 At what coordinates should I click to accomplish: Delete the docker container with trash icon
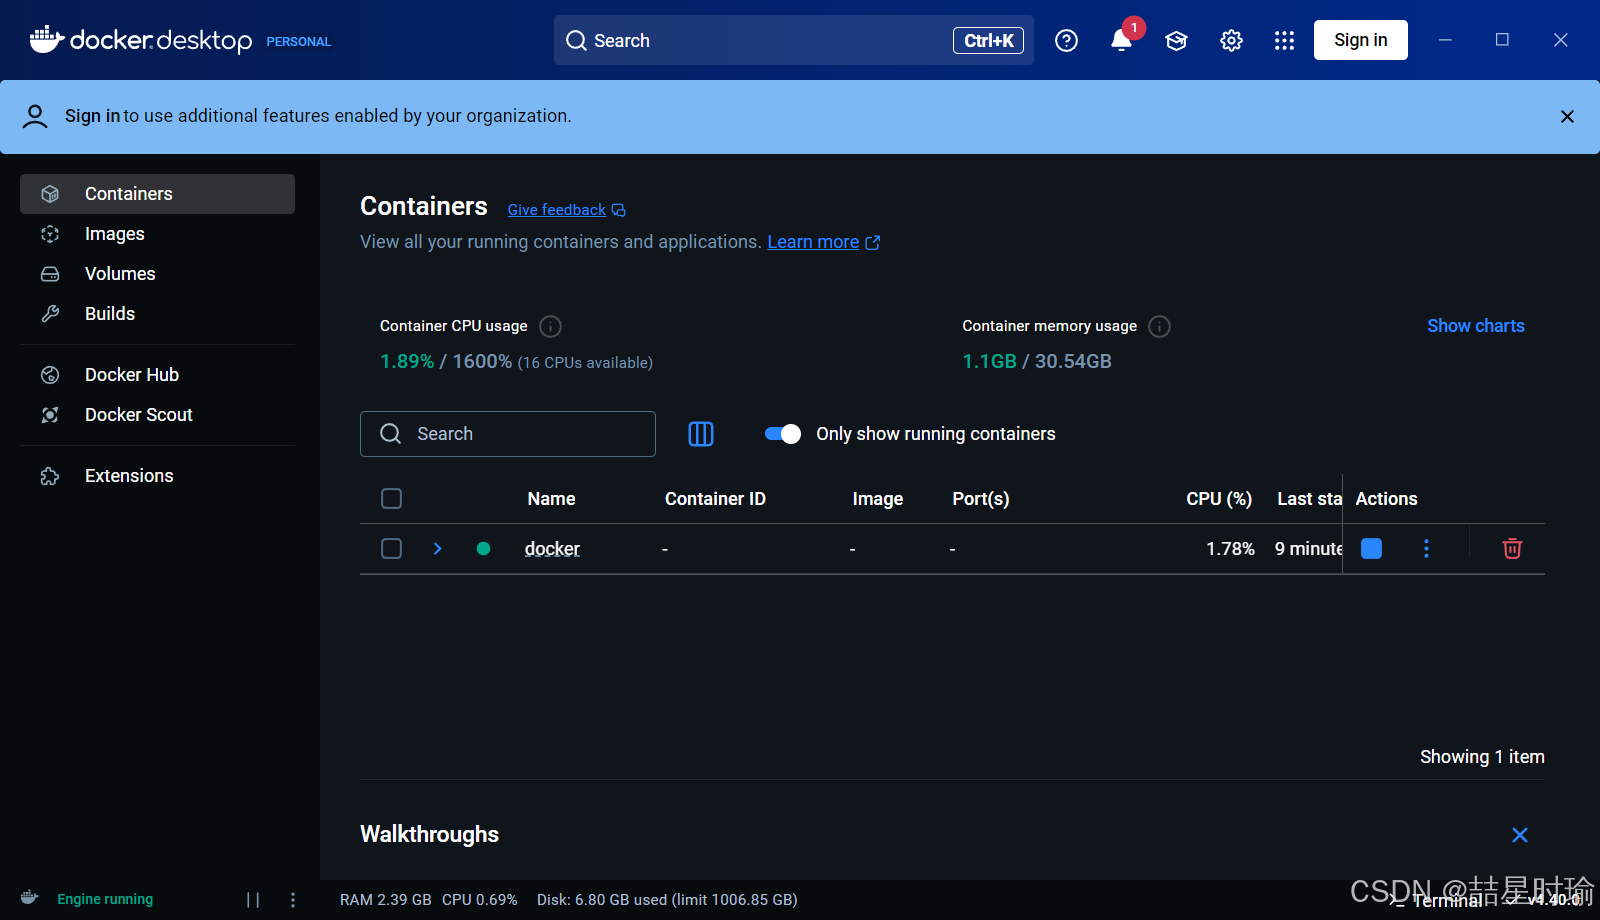[1512, 548]
